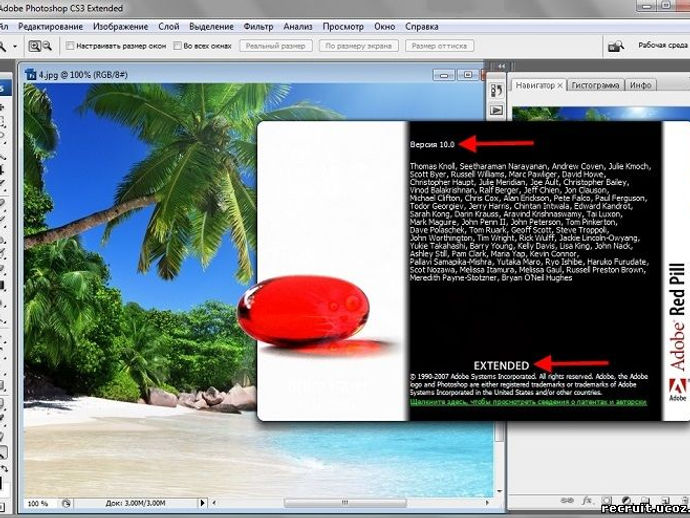690x518 pixels.
Task: Click the Navigator preview thumbnail
Action: 601,114
